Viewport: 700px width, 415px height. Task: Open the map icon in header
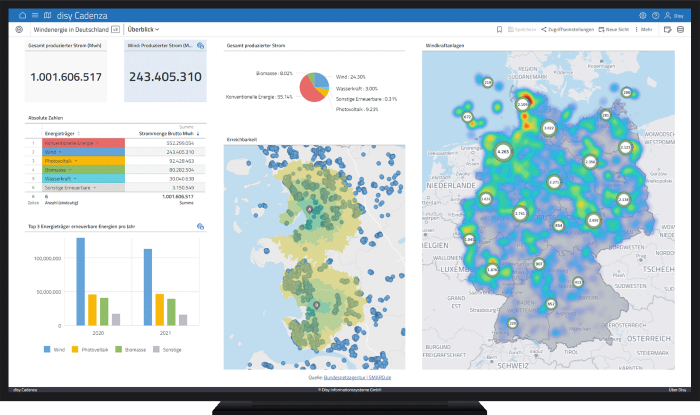tap(47, 15)
